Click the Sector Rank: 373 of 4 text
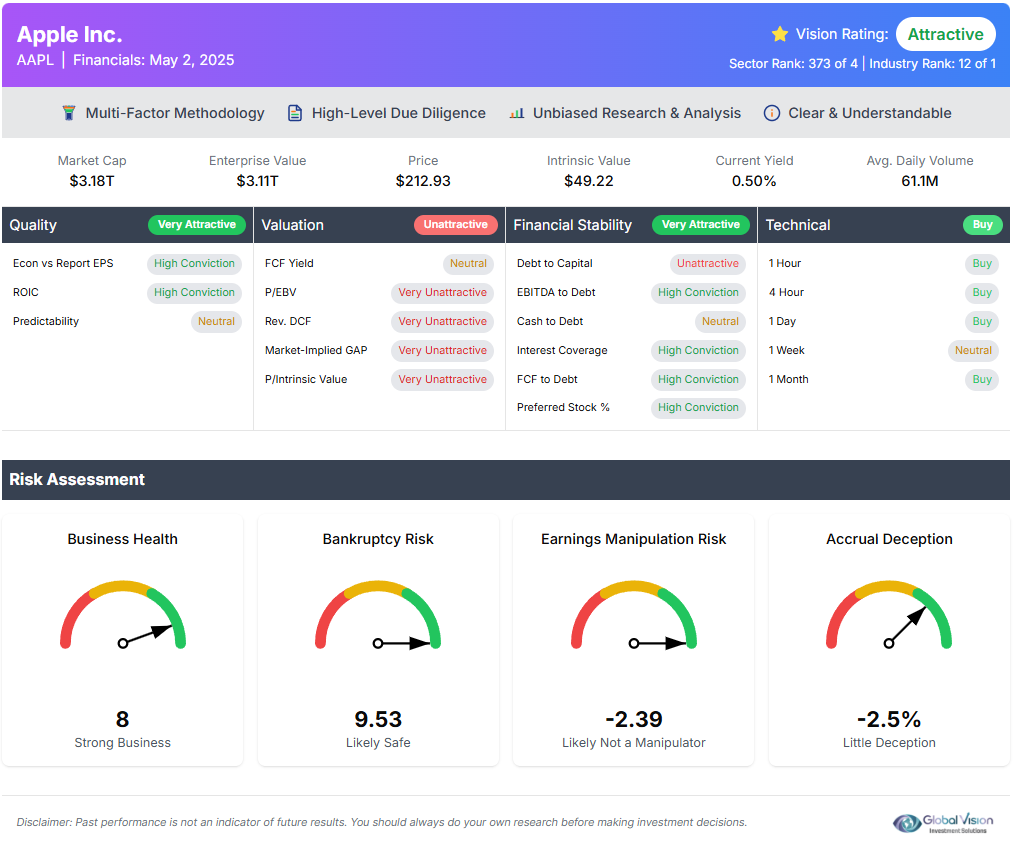 click(x=793, y=63)
